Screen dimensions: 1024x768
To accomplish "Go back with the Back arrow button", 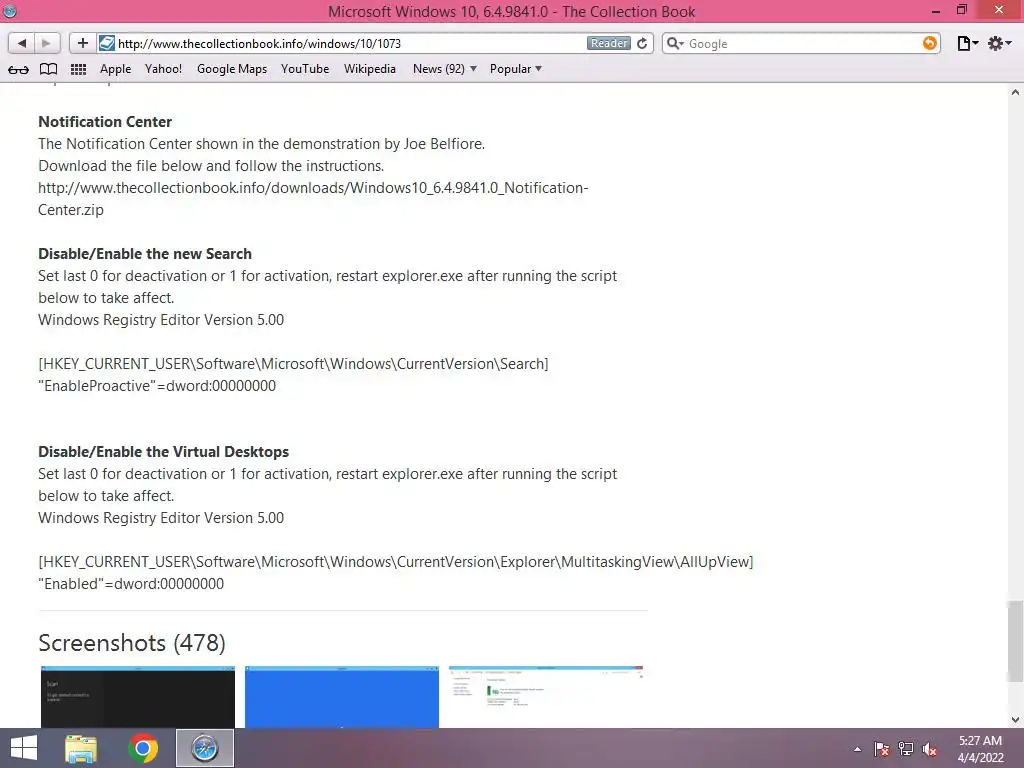I will (x=22, y=43).
